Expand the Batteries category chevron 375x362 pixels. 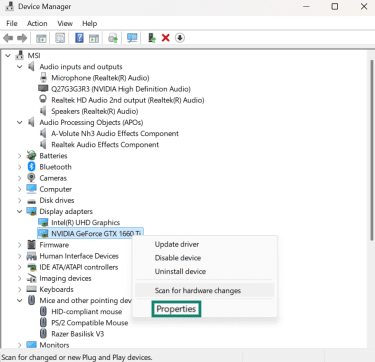(x=20, y=156)
